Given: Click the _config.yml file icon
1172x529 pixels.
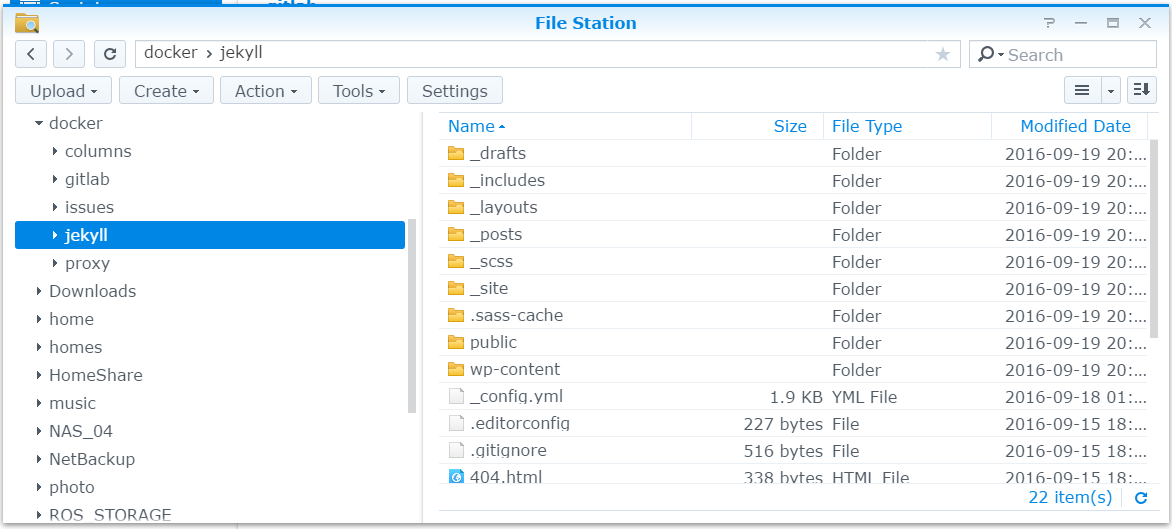Looking at the screenshot, I should point(456,396).
